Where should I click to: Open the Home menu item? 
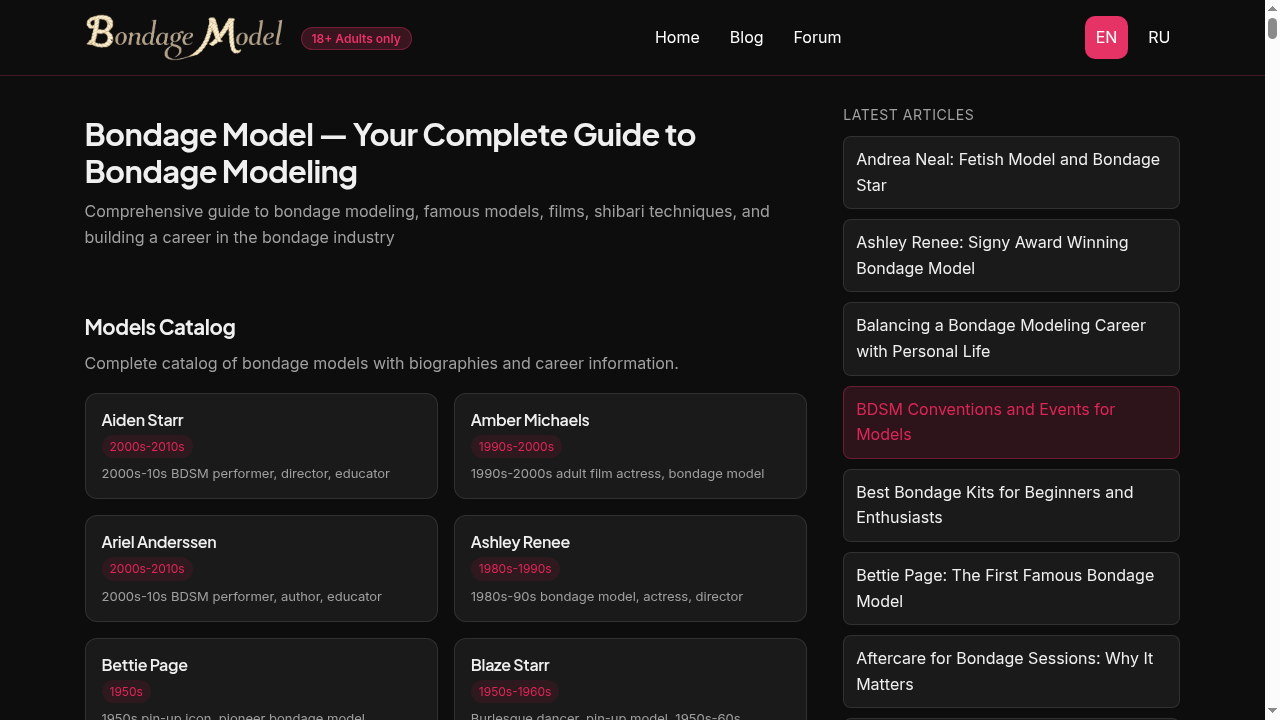(x=677, y=37)
